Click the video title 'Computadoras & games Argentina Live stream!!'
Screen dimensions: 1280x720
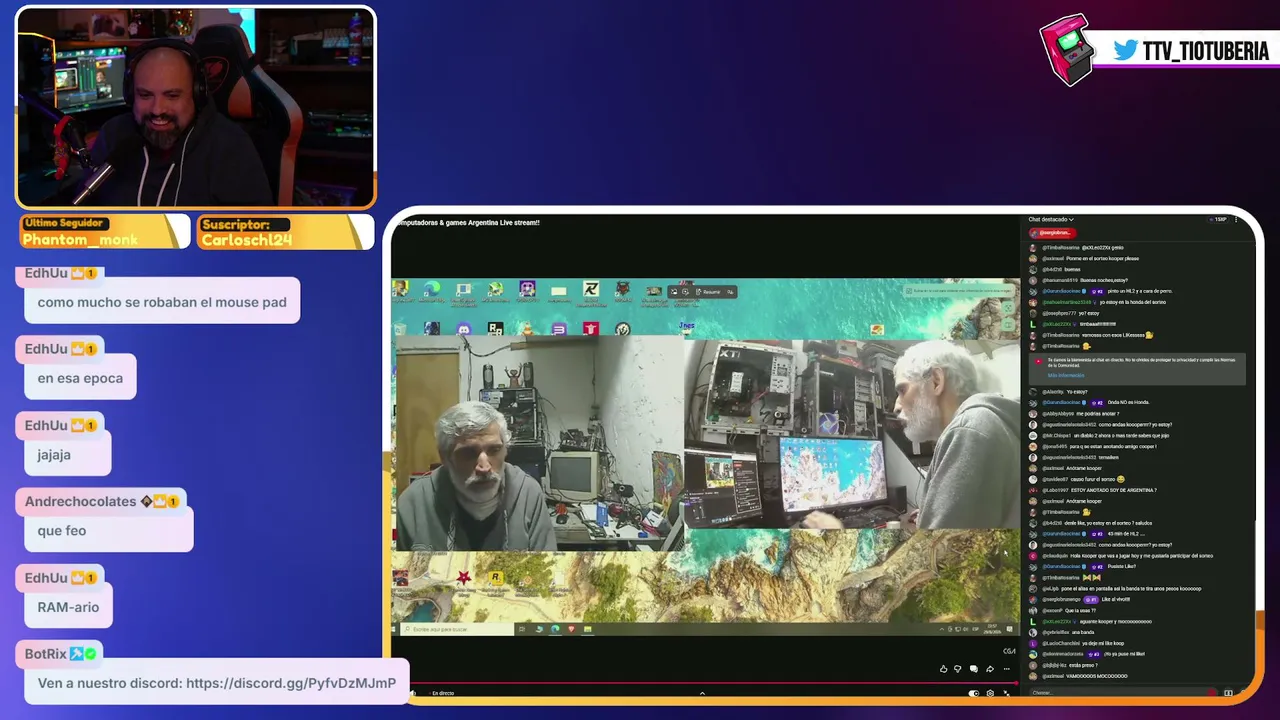[x=466, y=223]
